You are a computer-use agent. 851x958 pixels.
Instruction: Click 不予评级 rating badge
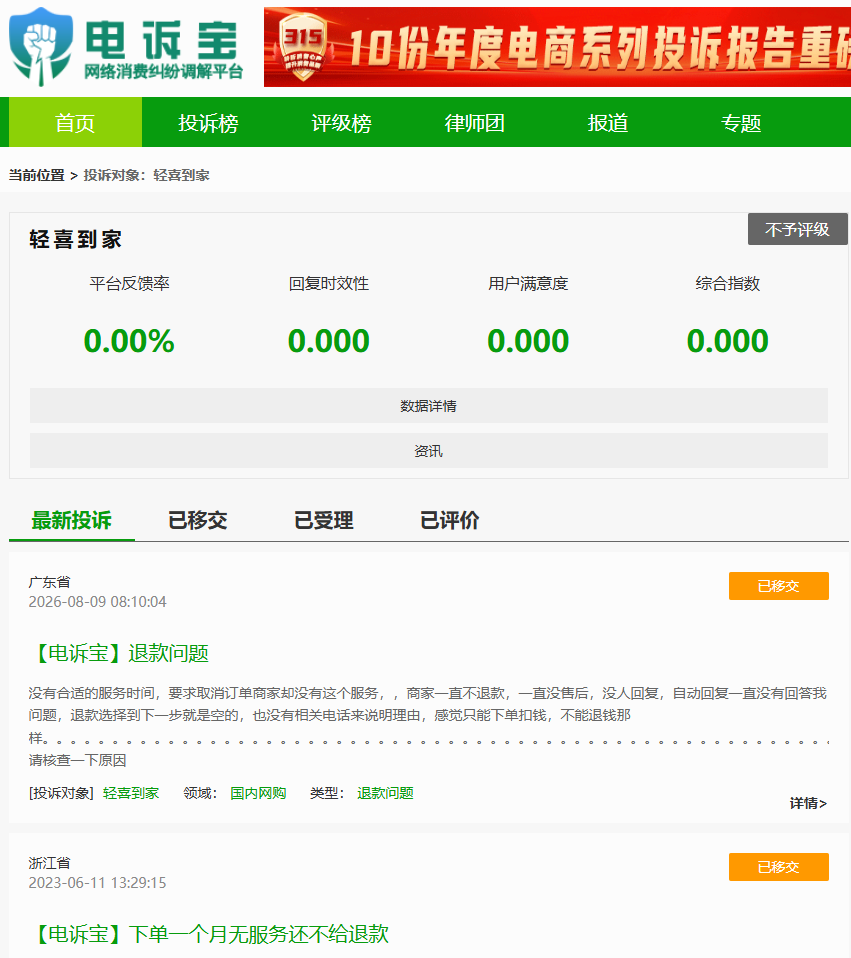point(797,229)
